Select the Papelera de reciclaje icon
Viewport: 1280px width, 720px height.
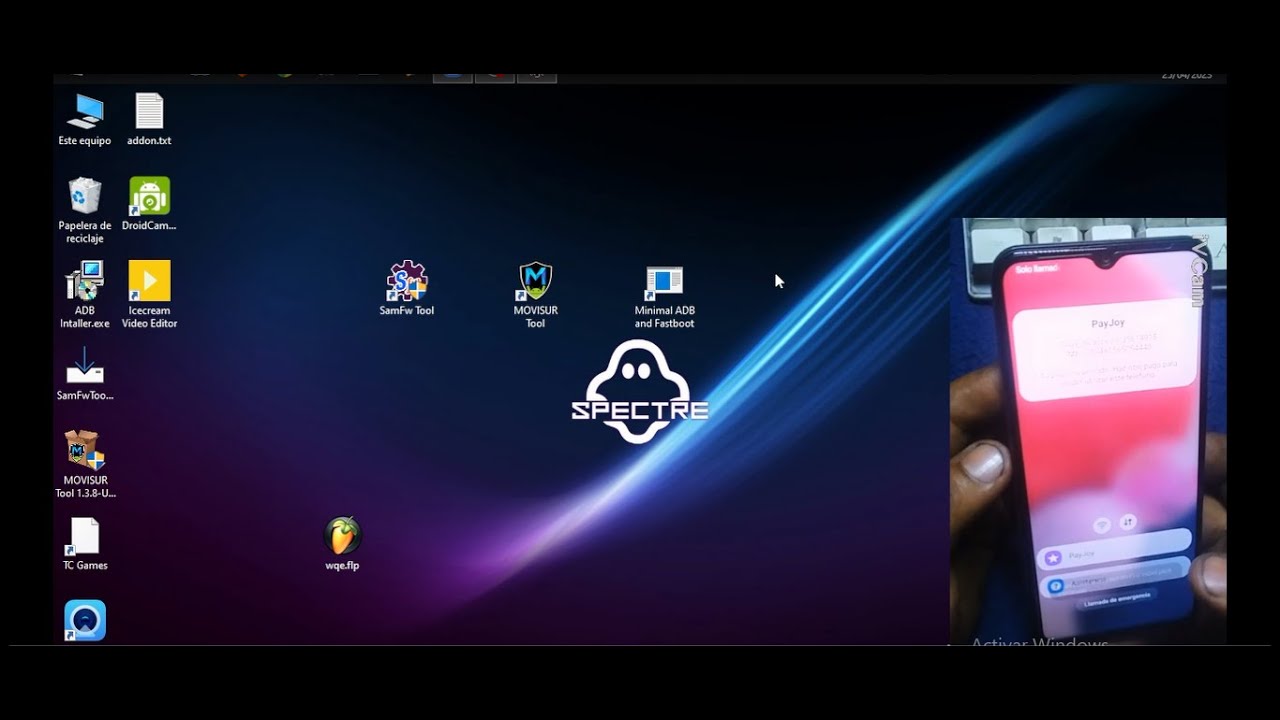click(85, 210)
